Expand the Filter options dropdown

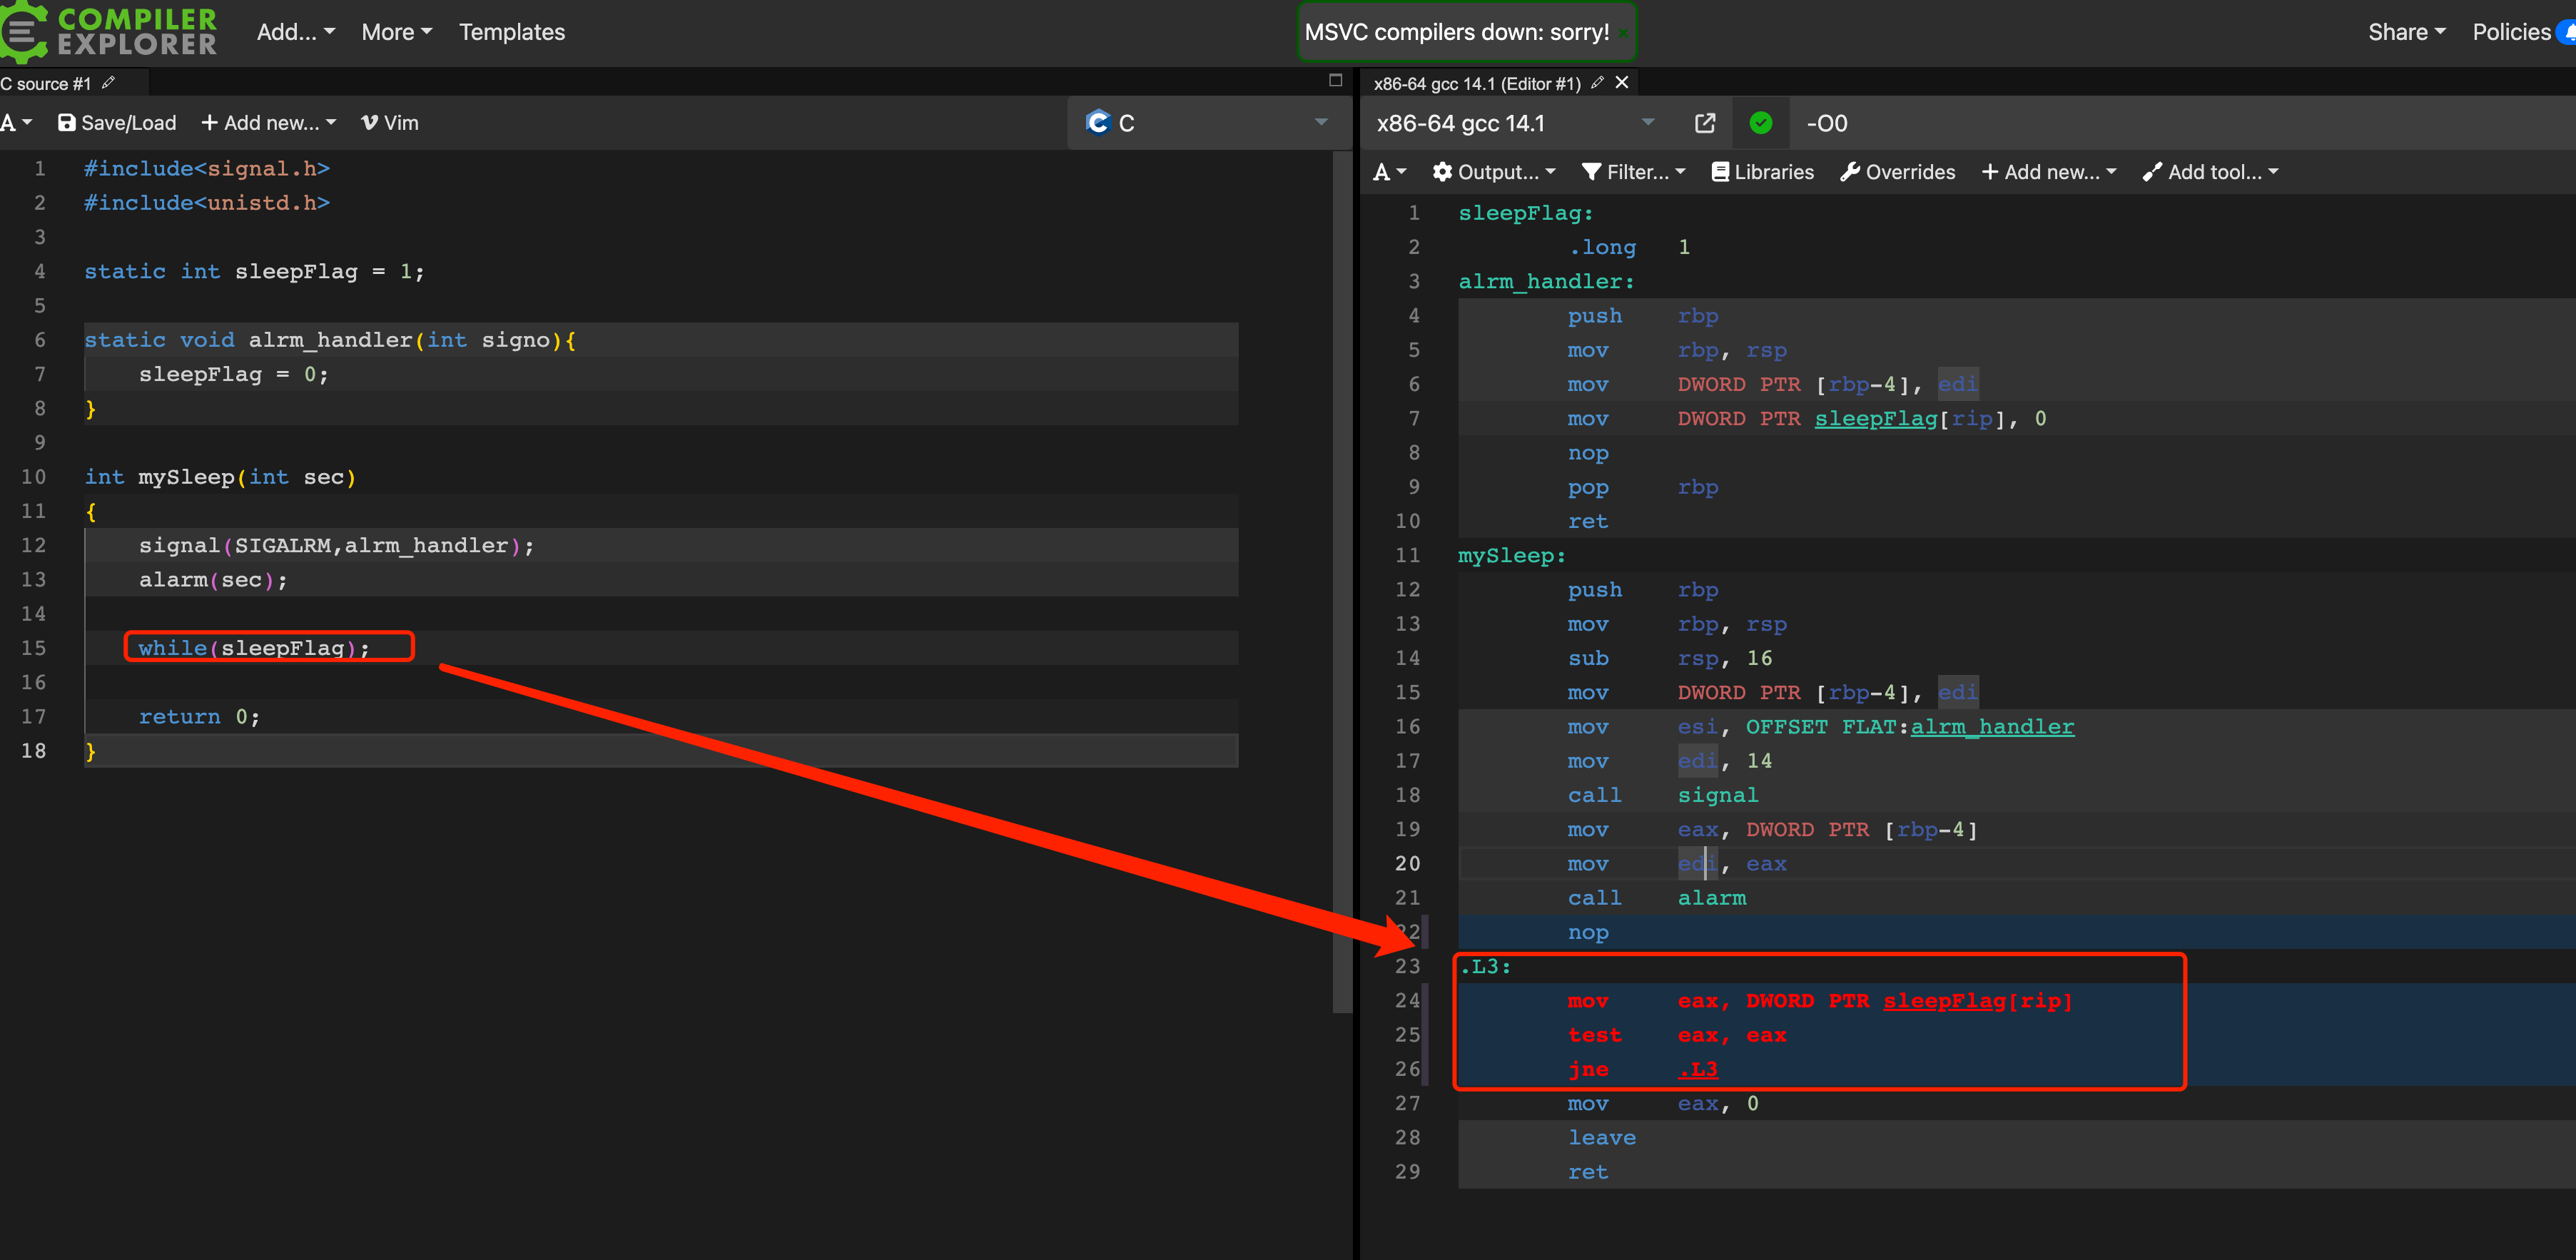(1633, 172)
